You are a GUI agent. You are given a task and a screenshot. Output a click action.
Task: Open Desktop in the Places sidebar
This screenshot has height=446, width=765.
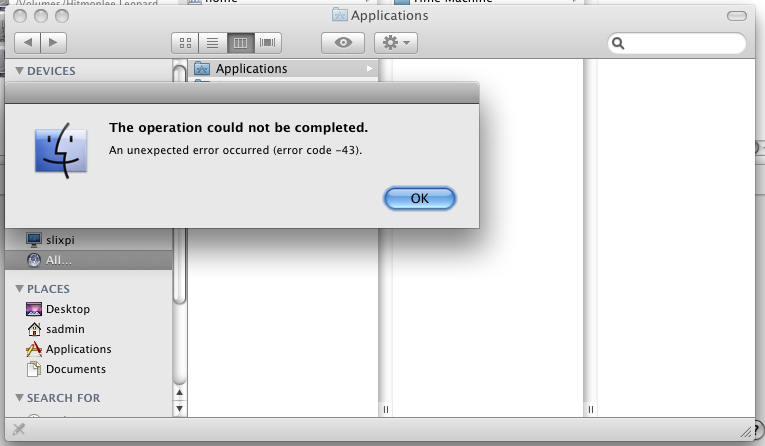pos(88,309)
